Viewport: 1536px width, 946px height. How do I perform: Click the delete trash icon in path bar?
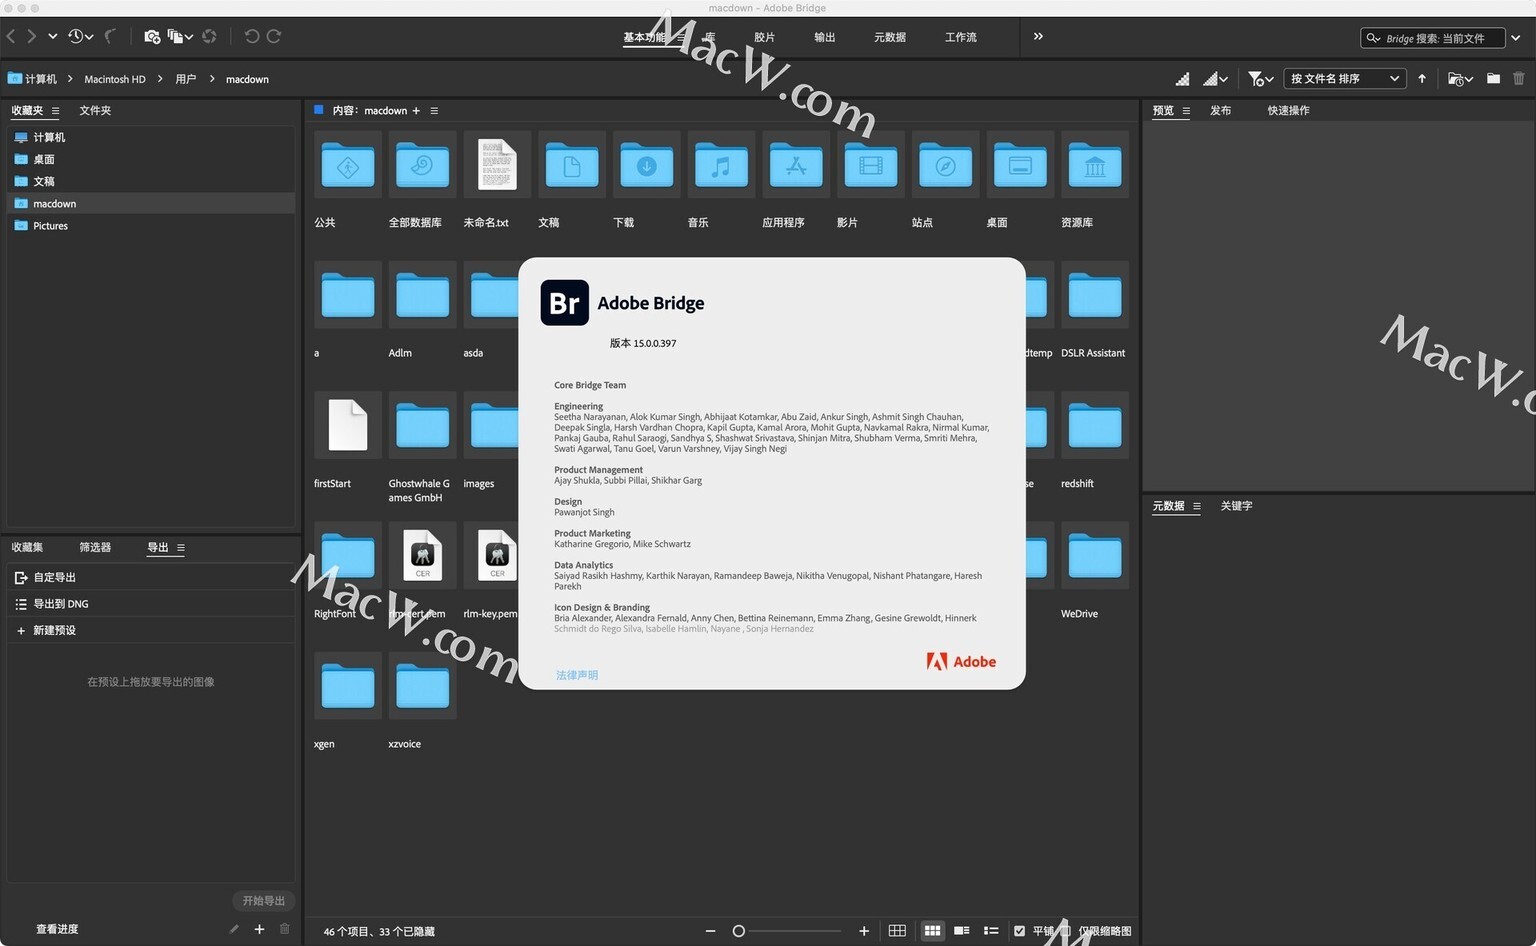click(1519, 78)
